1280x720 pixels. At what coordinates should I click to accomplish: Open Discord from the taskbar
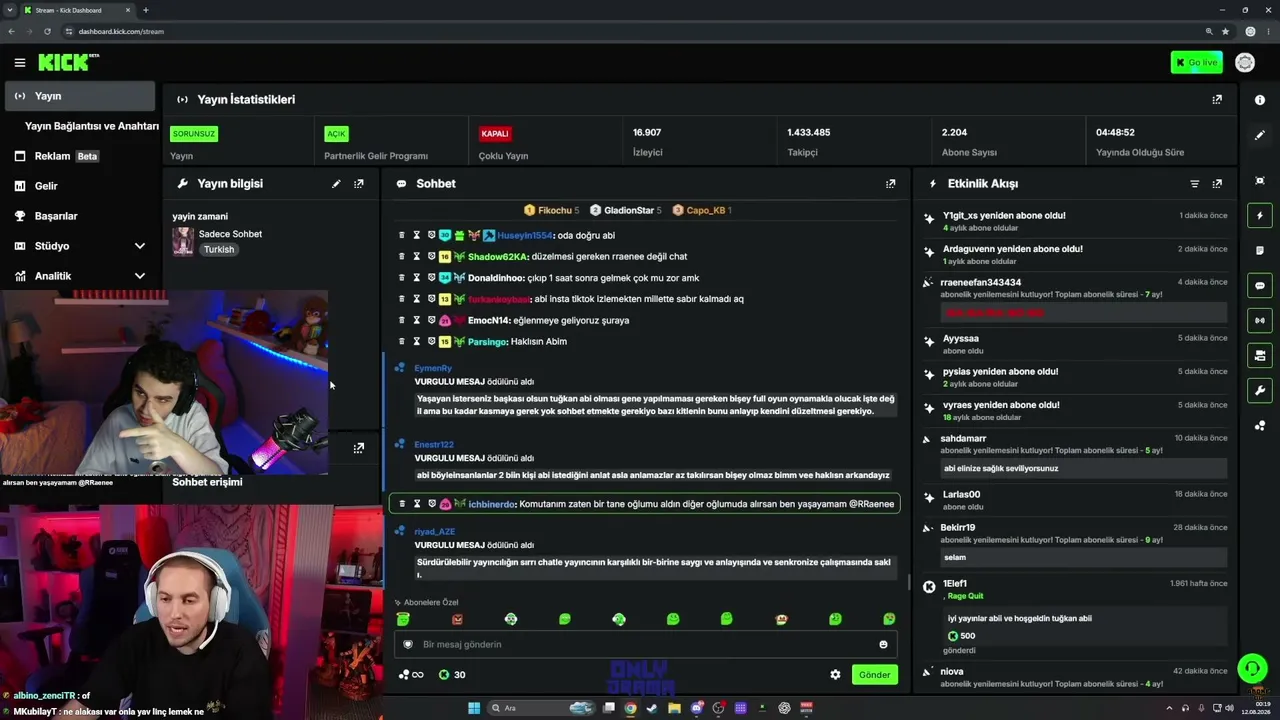tap(697, 708)
